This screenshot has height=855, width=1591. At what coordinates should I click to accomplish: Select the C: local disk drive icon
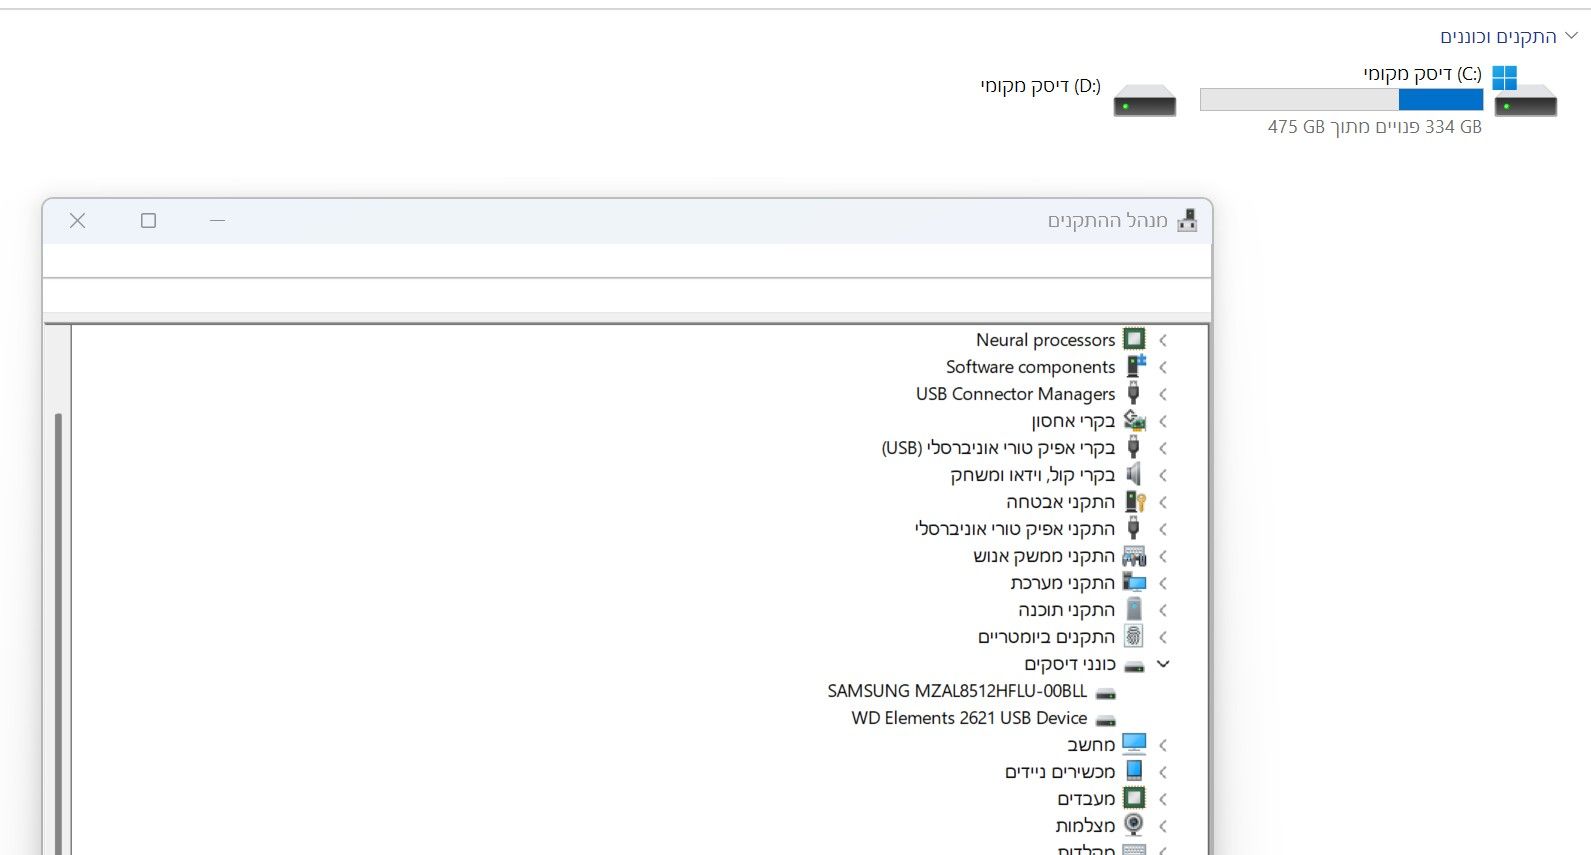pos(1524,91)
